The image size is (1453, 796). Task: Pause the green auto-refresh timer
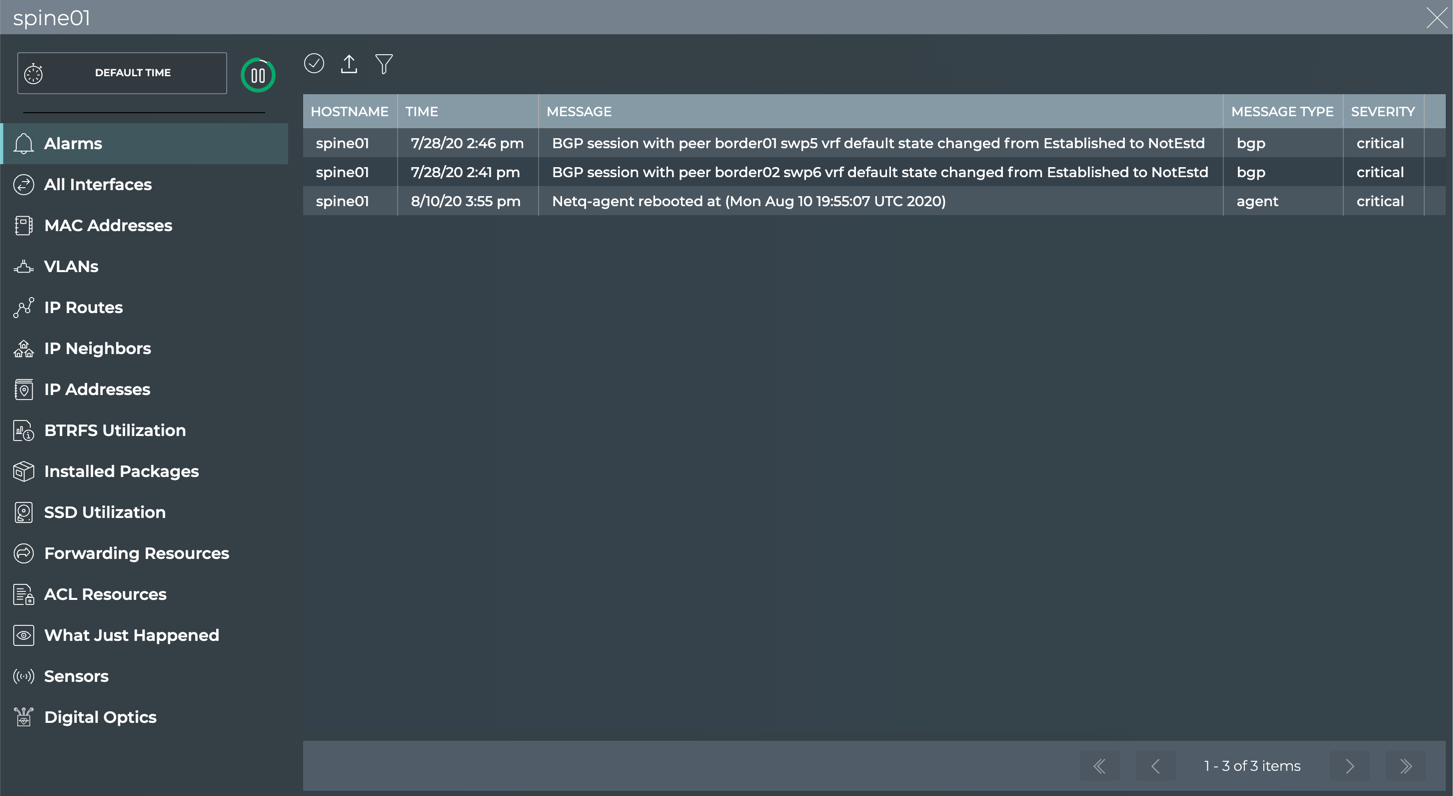258,75
